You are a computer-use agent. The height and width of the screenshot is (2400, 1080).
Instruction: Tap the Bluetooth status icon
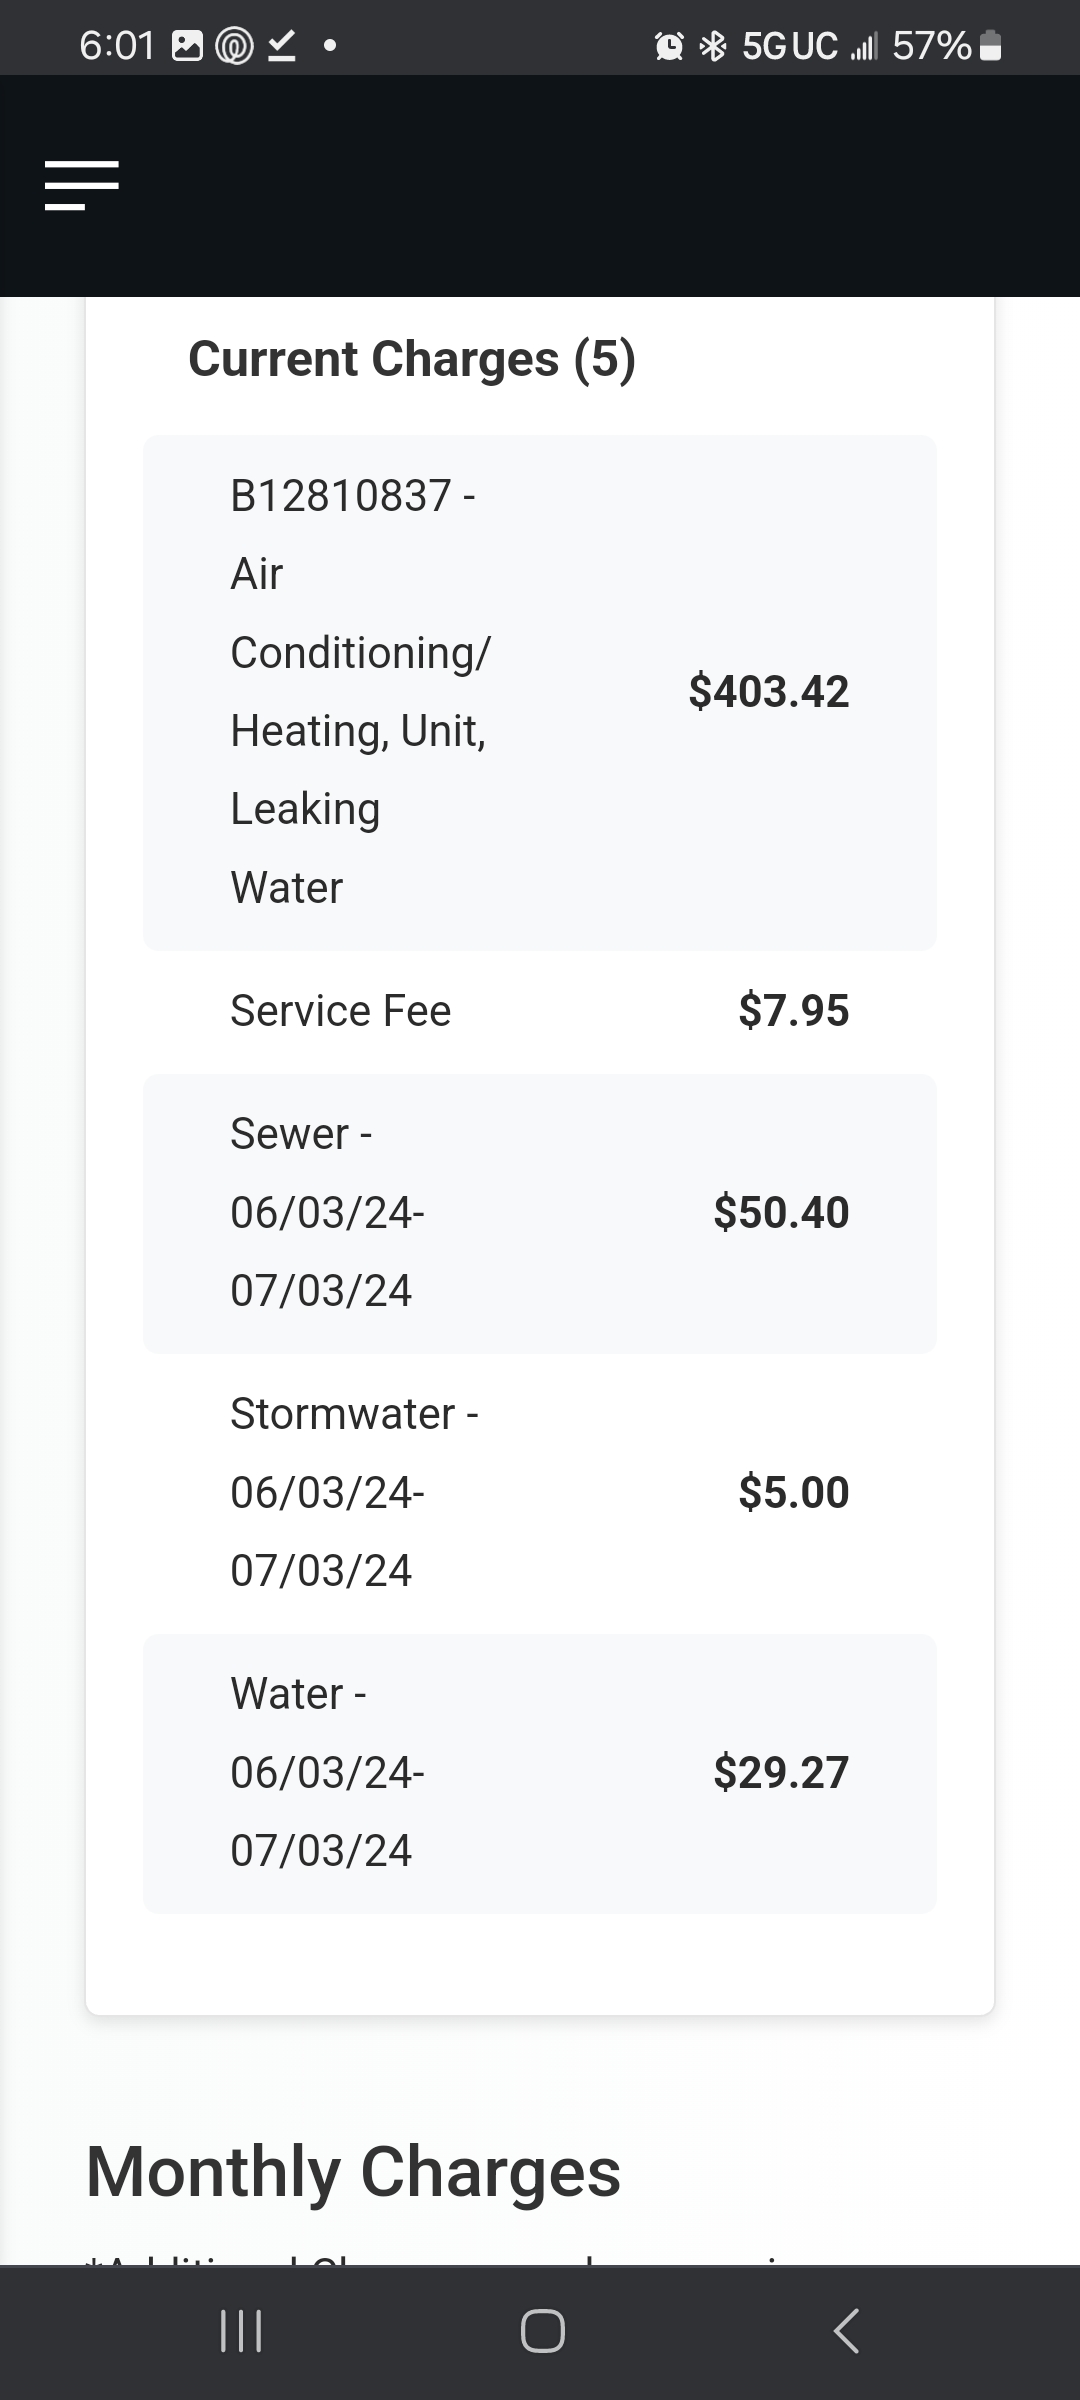pyautogui.click(x=713, y=46)
